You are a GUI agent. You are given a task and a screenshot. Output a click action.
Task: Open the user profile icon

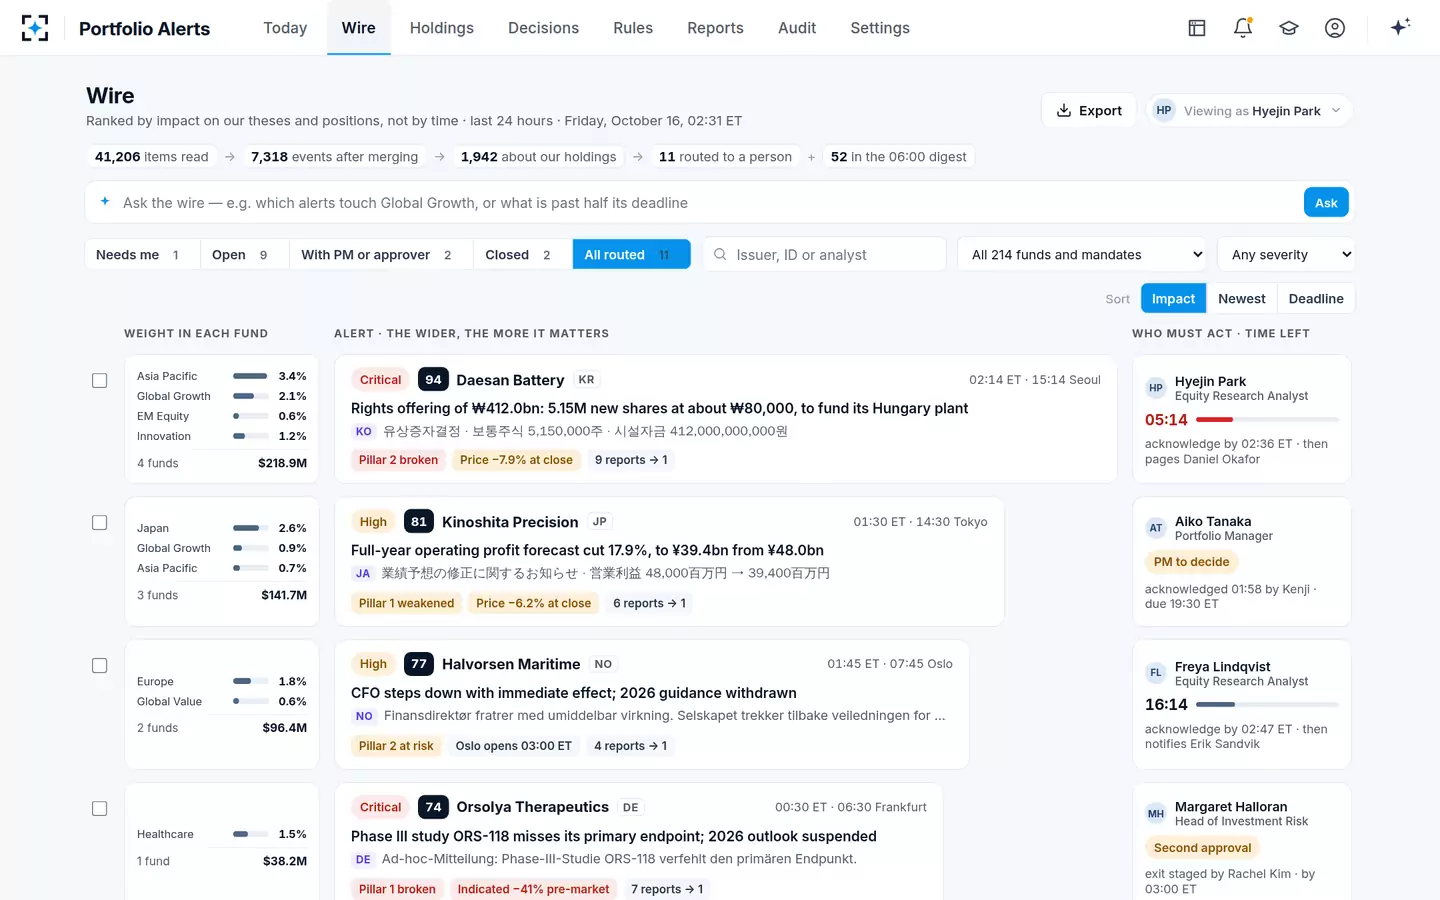coord(1335,28)
